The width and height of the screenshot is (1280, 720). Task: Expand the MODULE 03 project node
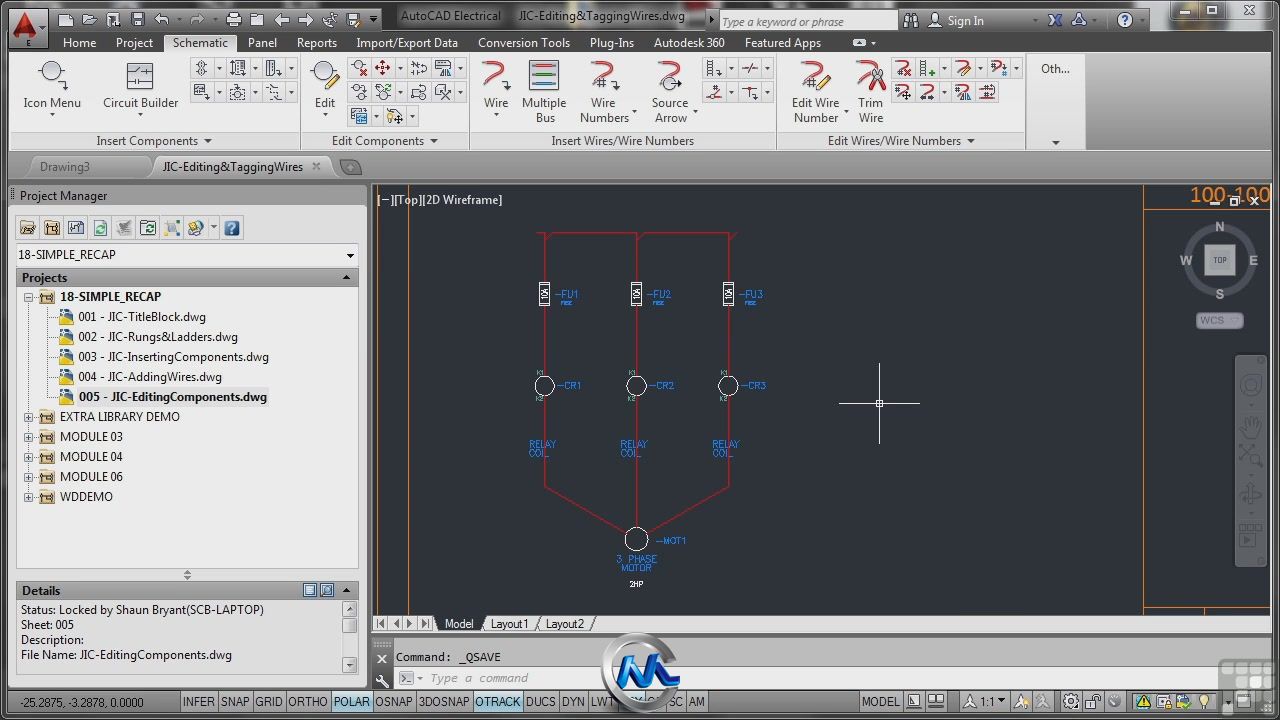[x=29, y=437]
